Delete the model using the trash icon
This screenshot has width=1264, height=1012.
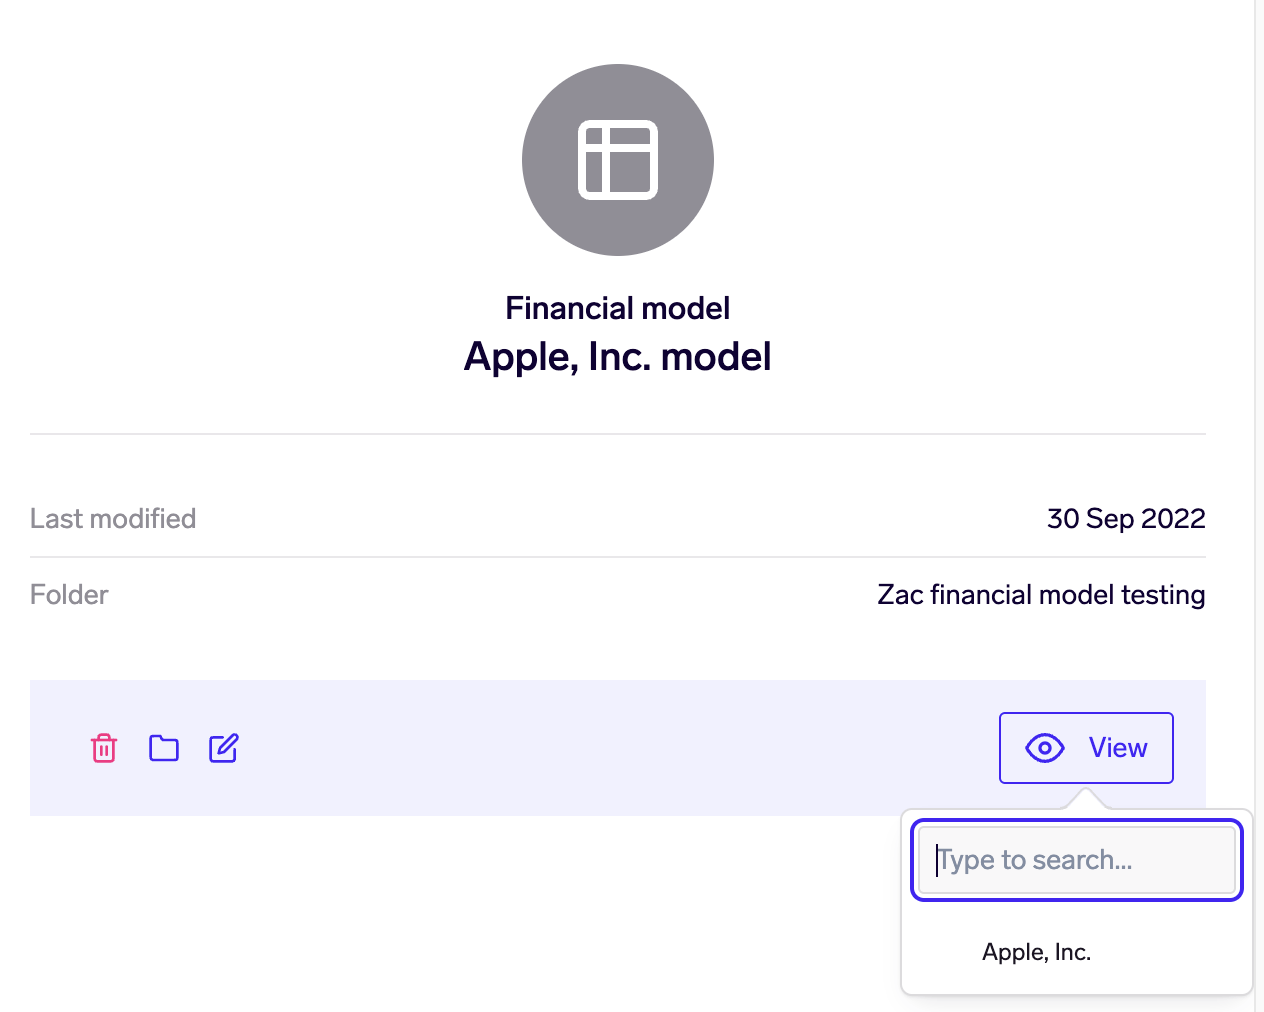[104, 748]
